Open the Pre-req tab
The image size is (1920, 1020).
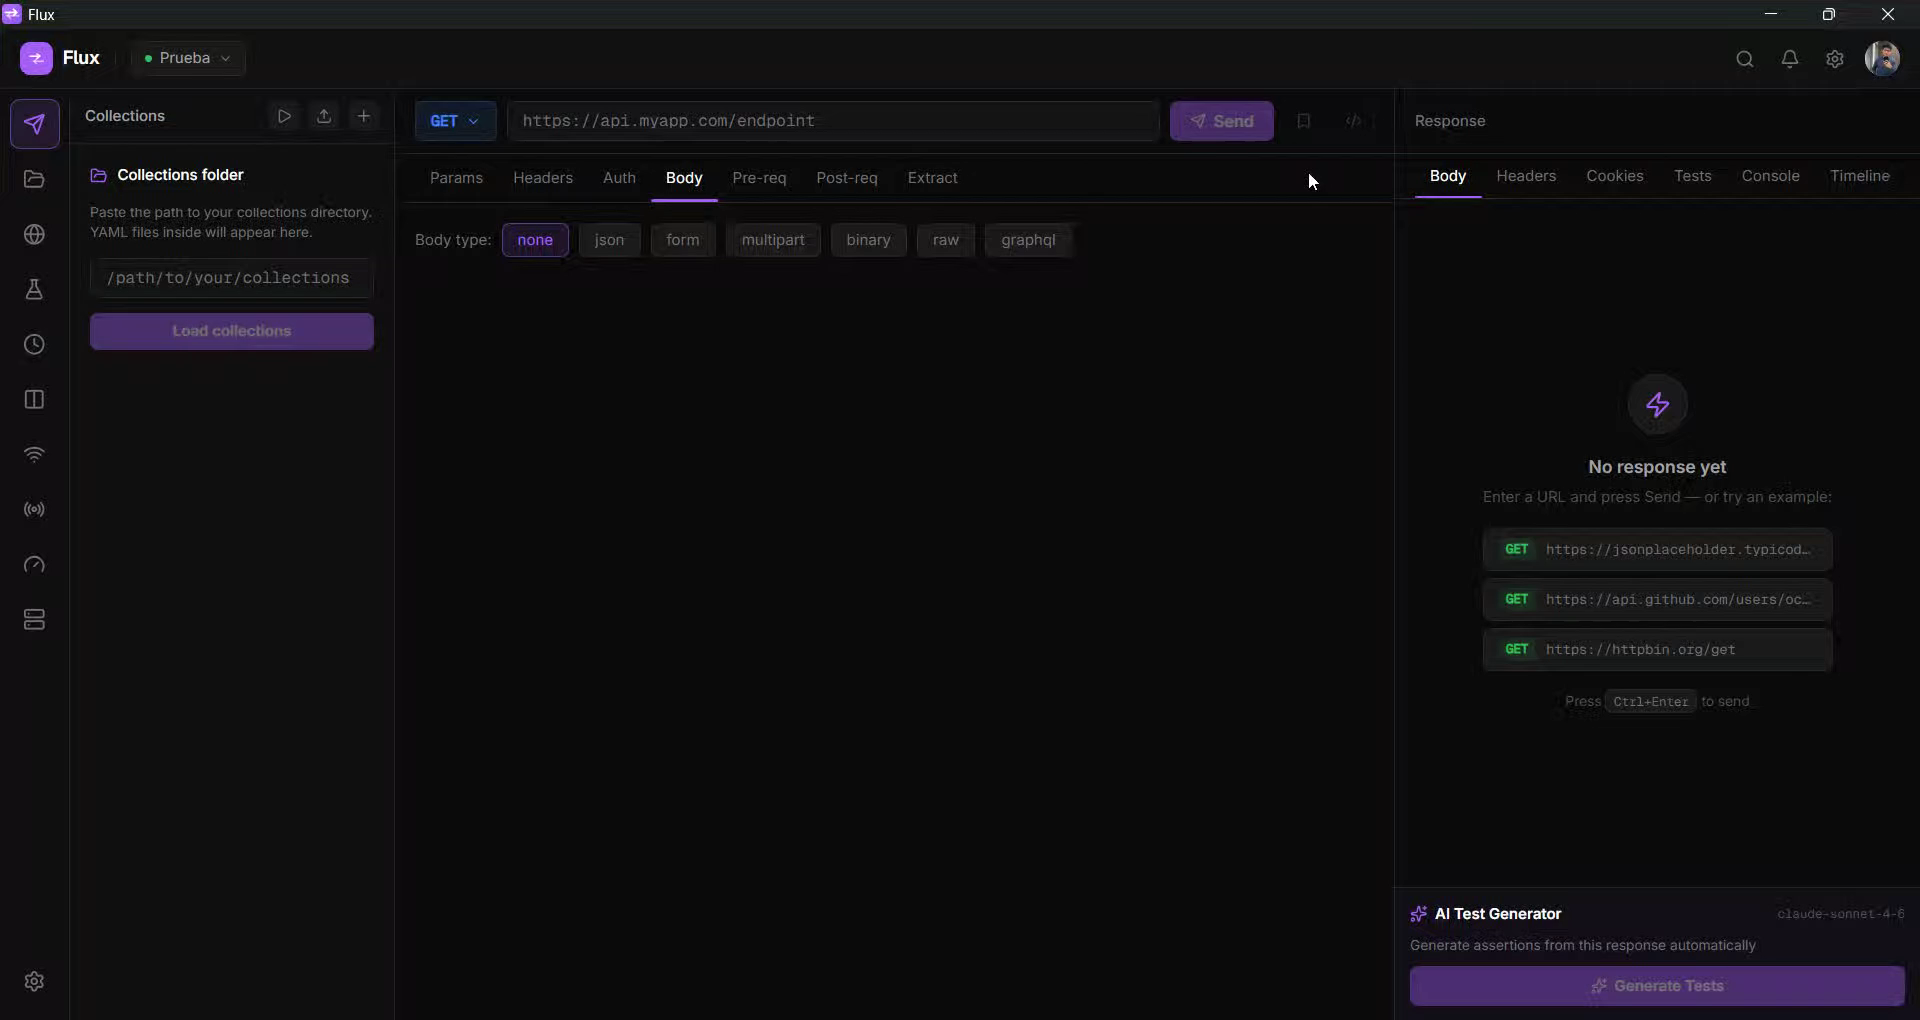point(759,178)
